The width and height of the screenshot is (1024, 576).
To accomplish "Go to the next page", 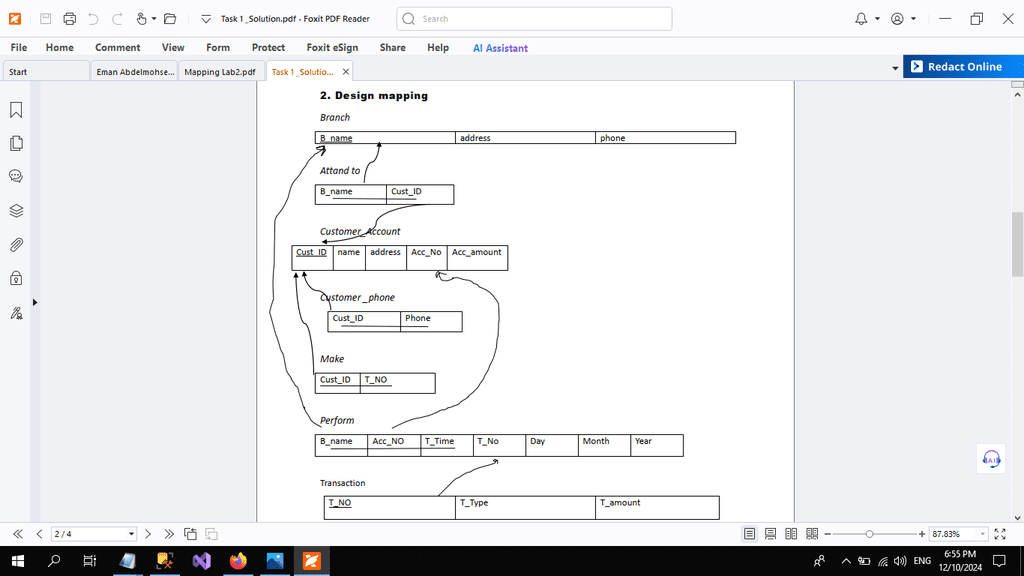I will tap(148, 534).
